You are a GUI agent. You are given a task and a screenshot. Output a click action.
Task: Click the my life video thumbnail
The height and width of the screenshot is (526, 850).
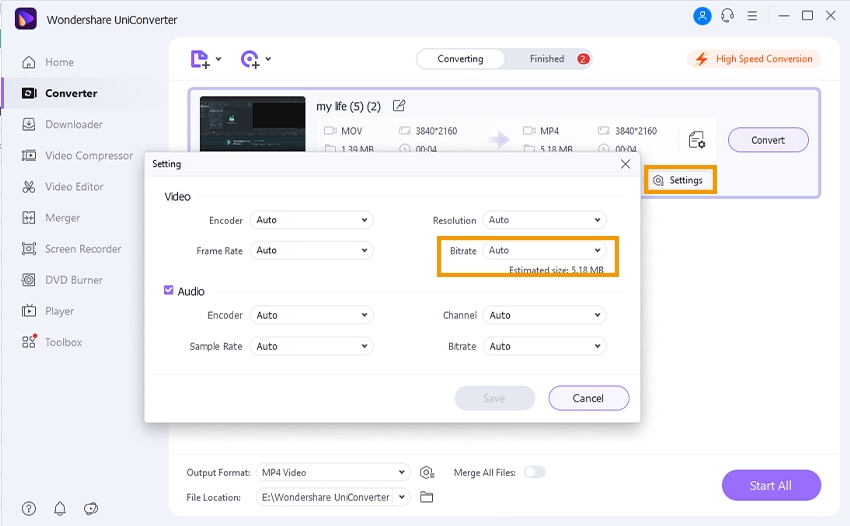(x=253, y=124)
